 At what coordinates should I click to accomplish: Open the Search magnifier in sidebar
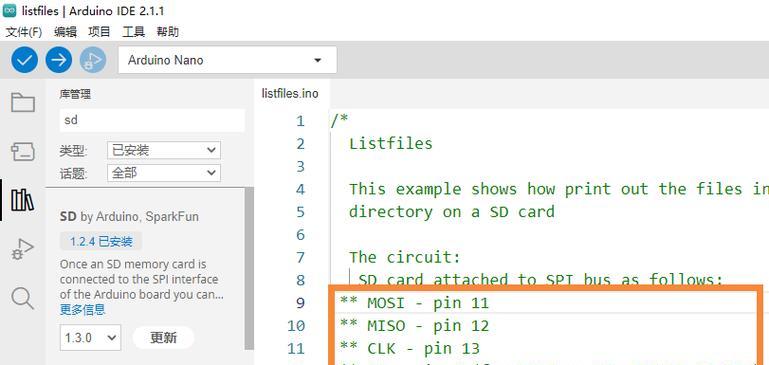point(23,298)
